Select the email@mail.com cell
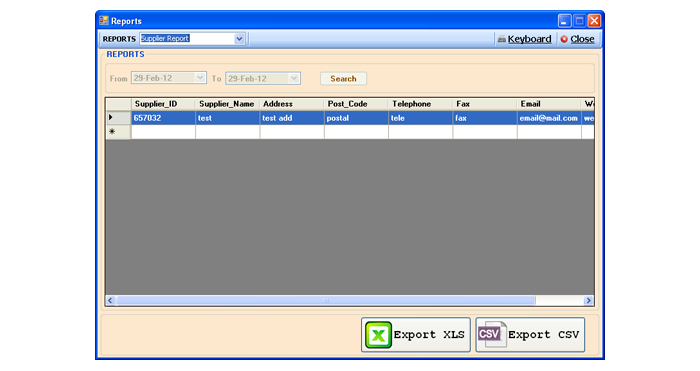The width and height of the screenshot is (700, 371). click(x=549, y=118)
